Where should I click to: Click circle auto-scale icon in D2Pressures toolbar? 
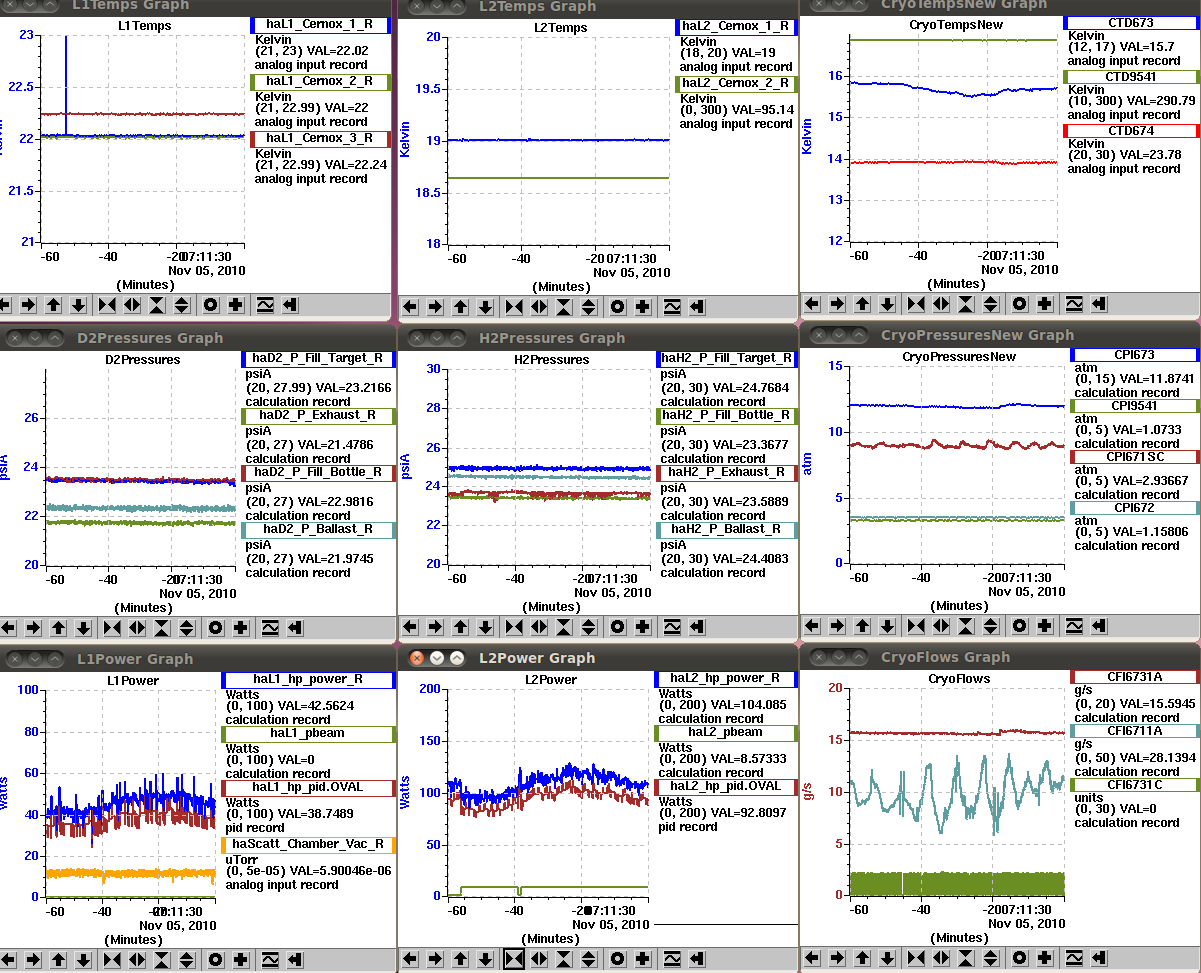tap(214, 628)
